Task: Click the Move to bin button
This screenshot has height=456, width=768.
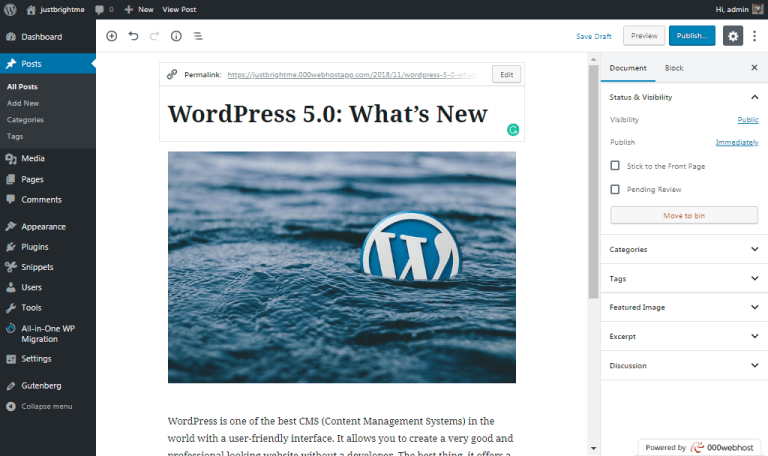Action: point(684,215)
